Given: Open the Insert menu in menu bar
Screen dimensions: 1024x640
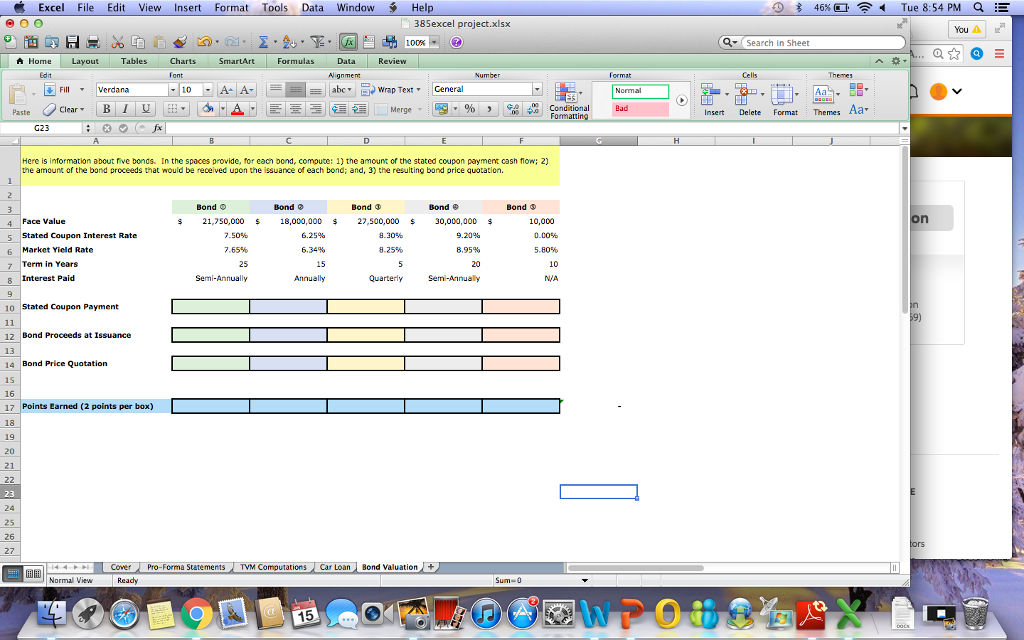Looking at the screenshot, I should (187, 8).
